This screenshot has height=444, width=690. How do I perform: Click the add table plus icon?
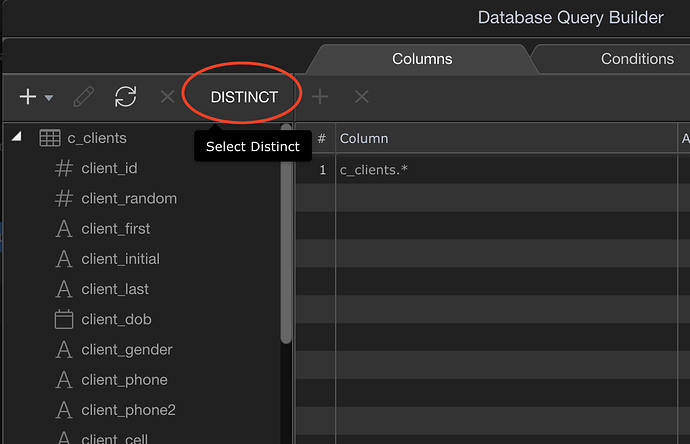(28, 97)
